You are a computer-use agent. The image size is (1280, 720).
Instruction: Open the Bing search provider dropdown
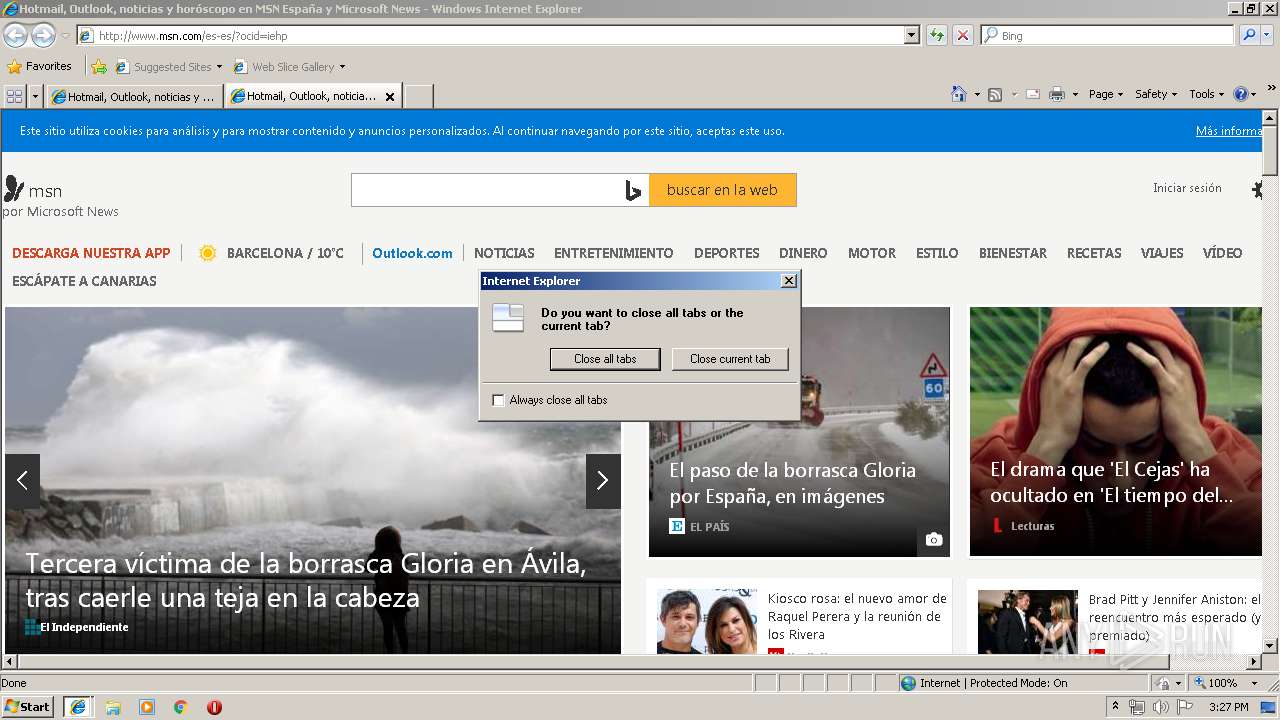point(1267,35)
